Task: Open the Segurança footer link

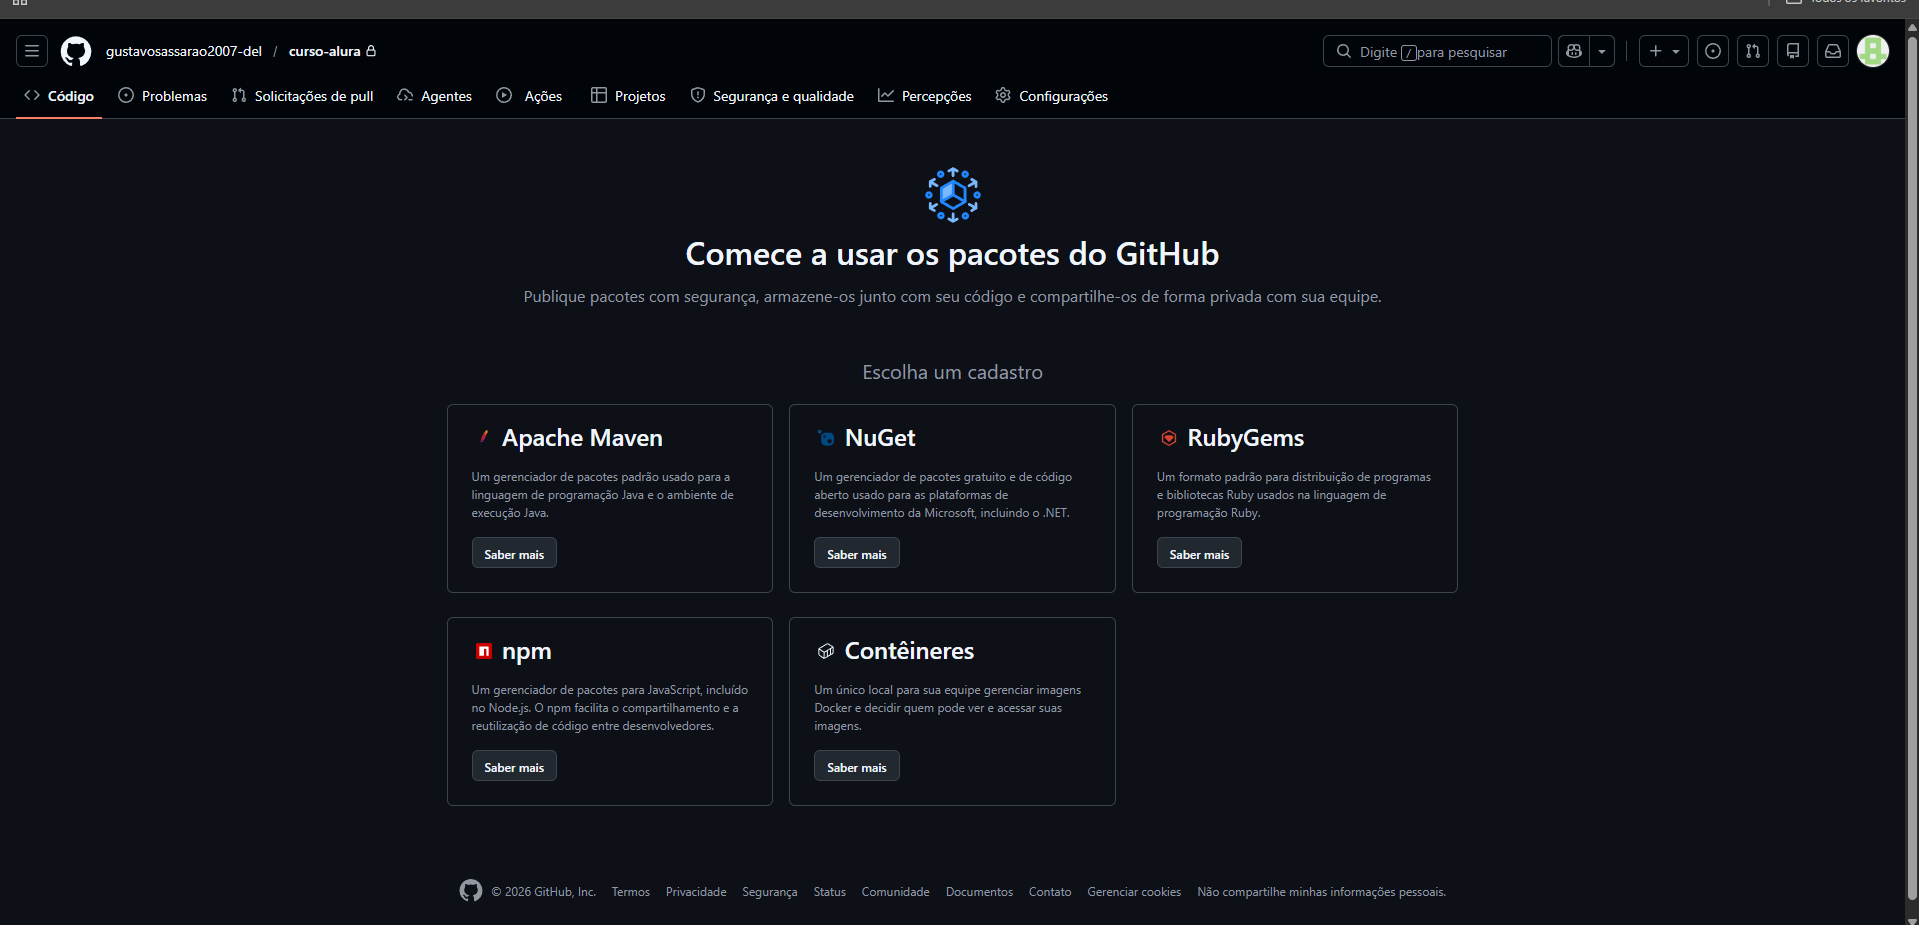Action: [770, 892]
